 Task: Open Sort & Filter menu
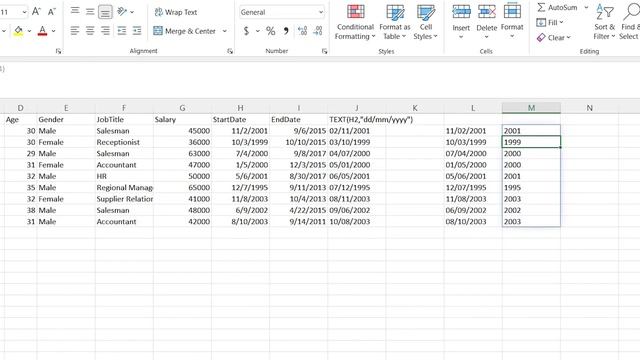pos(604,22)
